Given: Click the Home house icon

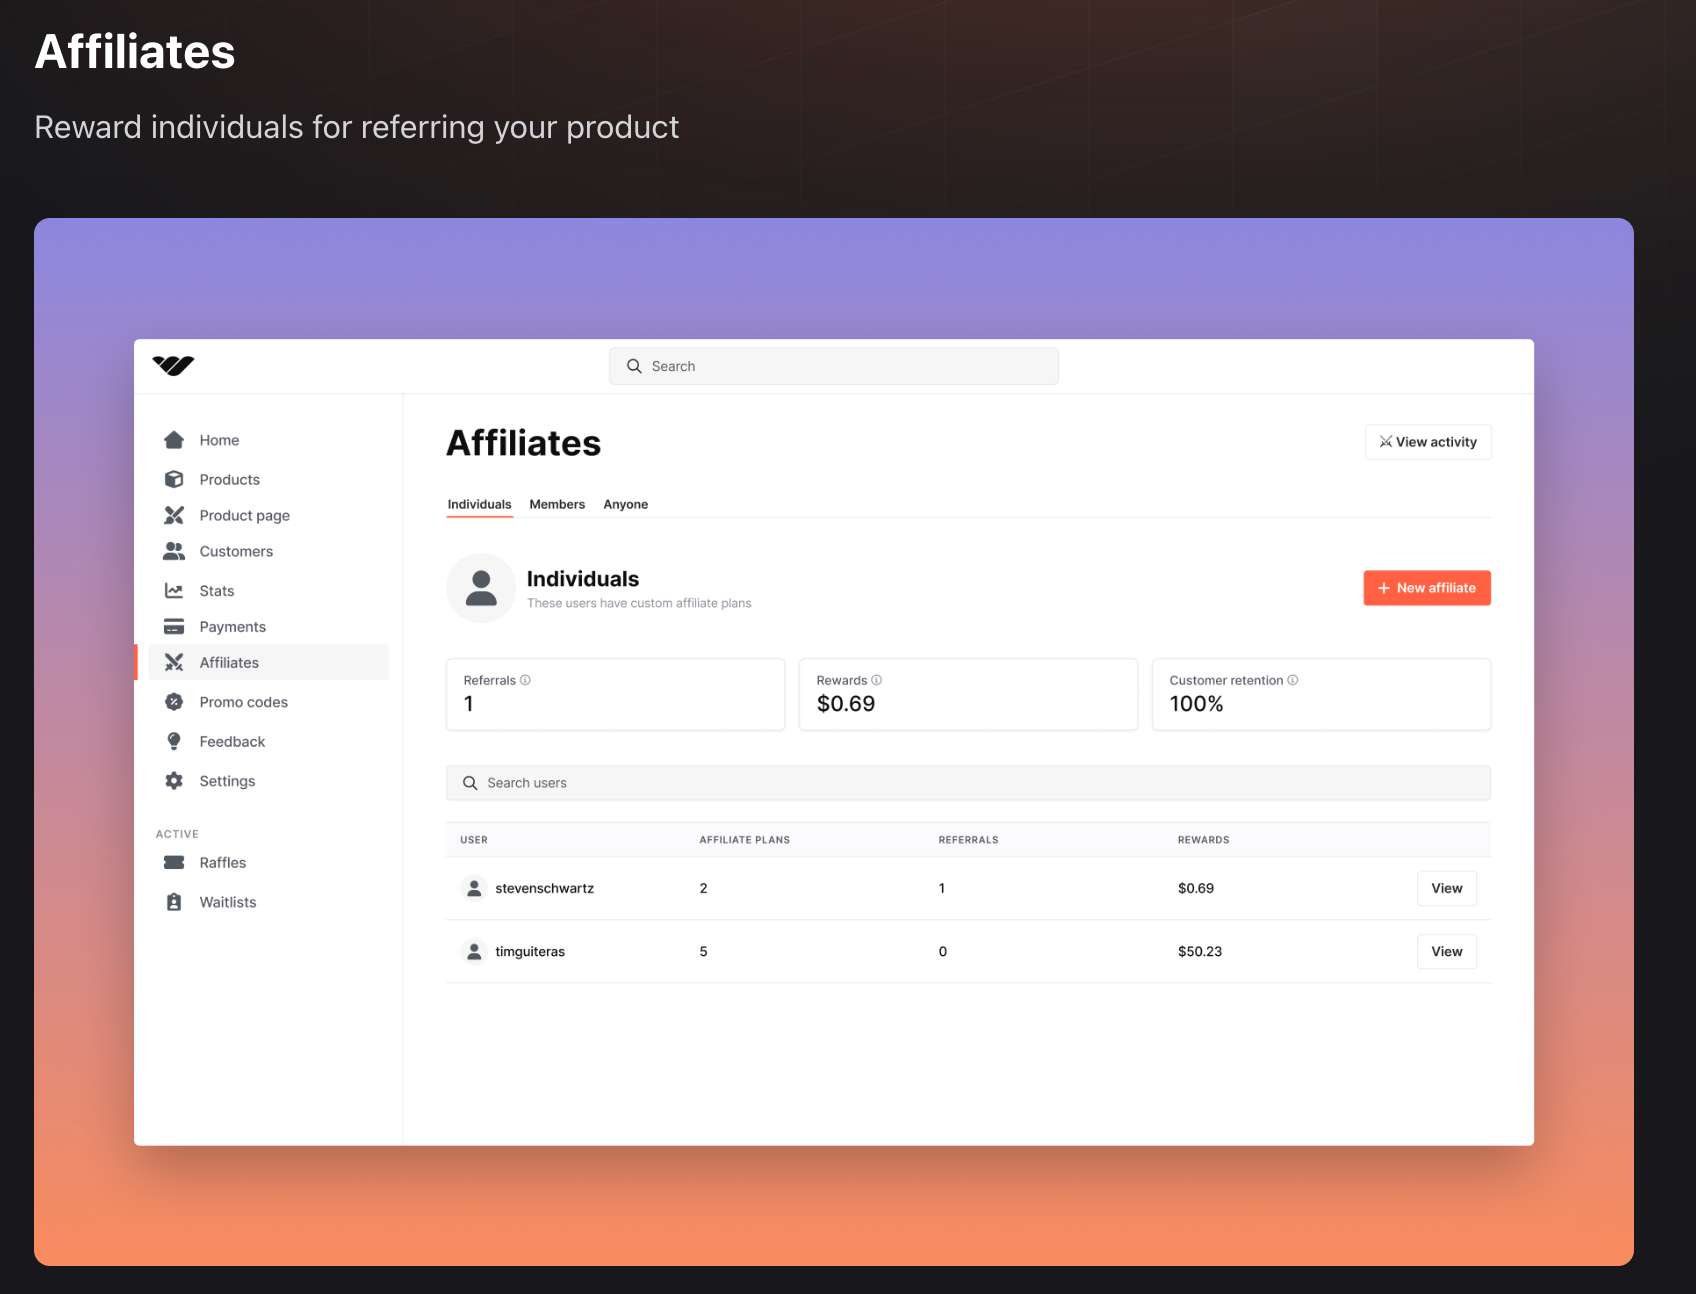Looking at the screenshot, I should pyautogui.click(x=174, y=440).
